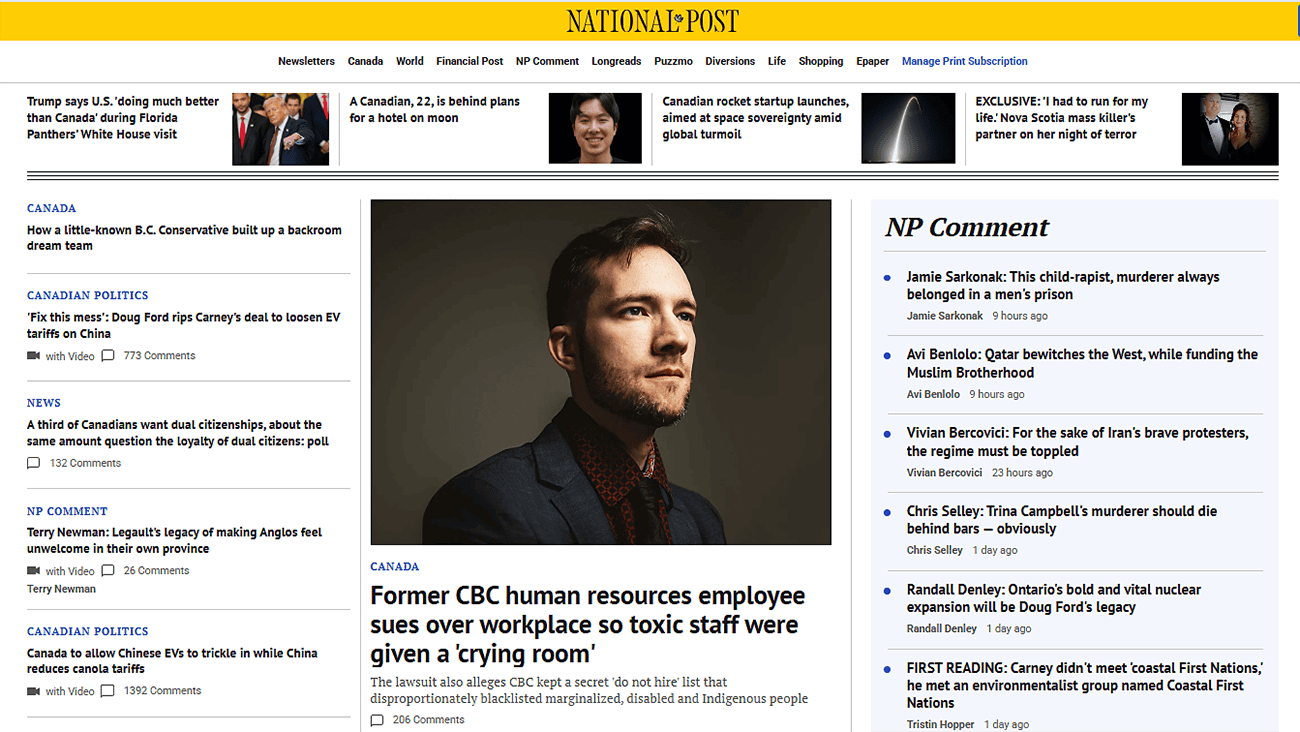
Task: Click the Trump White House visit photo
Action: click(281, 128)
